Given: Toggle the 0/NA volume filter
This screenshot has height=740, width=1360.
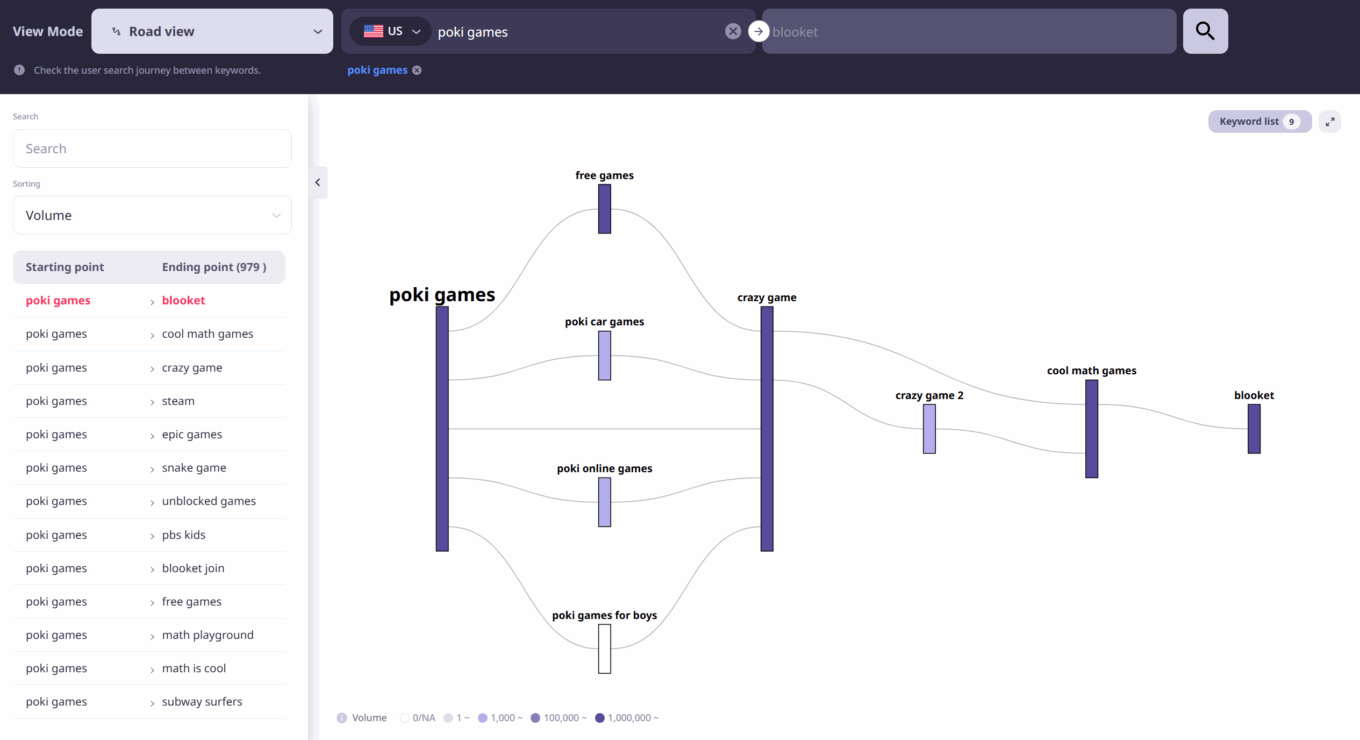Looking at the screenshot, I should (x=404, y=717).
